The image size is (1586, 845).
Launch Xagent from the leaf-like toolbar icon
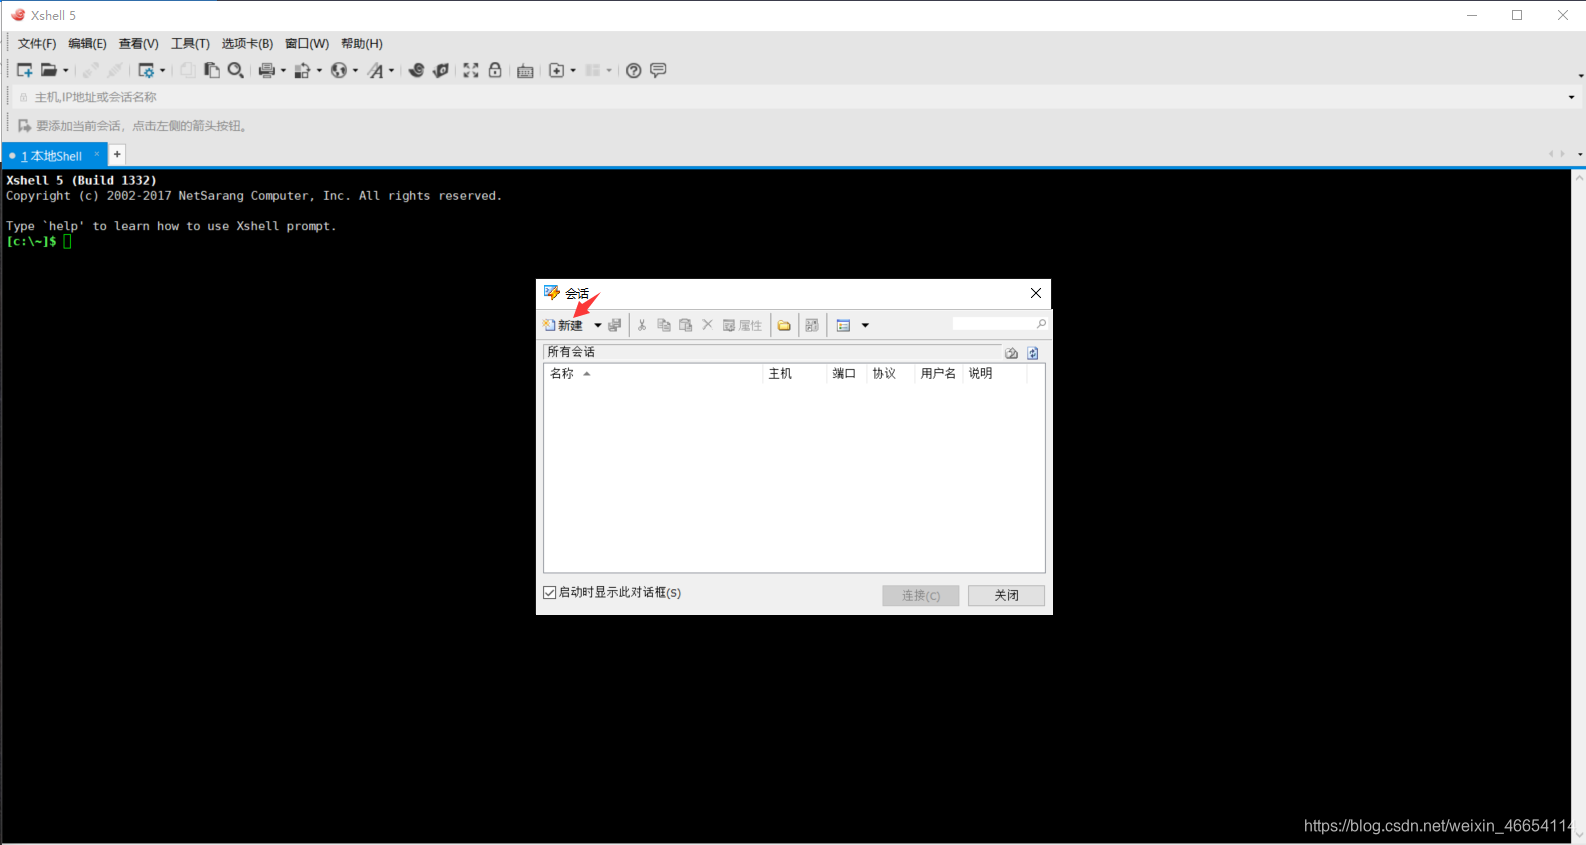pos(441,70)
